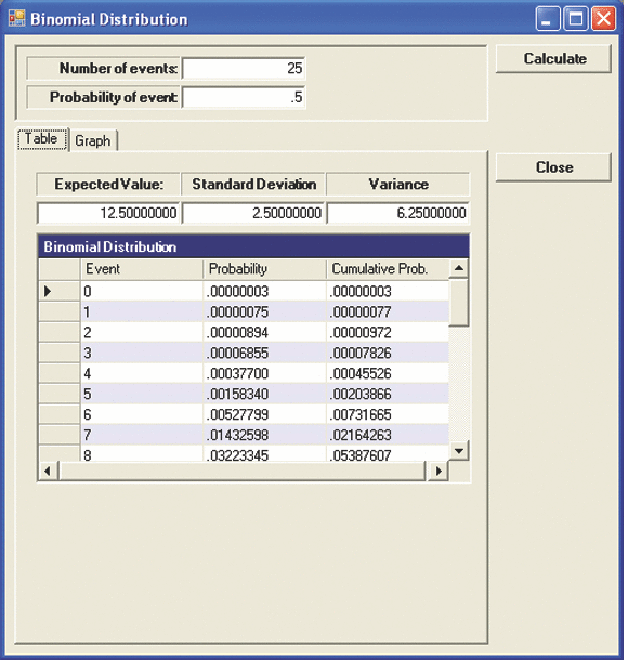Maximize the Binomial Distribution window

pyautogui.click(x=575, y=18)
